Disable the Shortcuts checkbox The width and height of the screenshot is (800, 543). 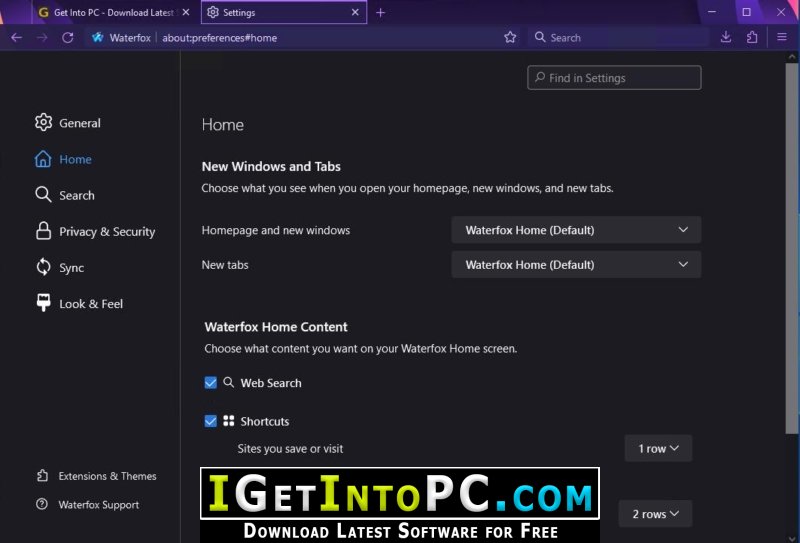click(x=211, y=421)
